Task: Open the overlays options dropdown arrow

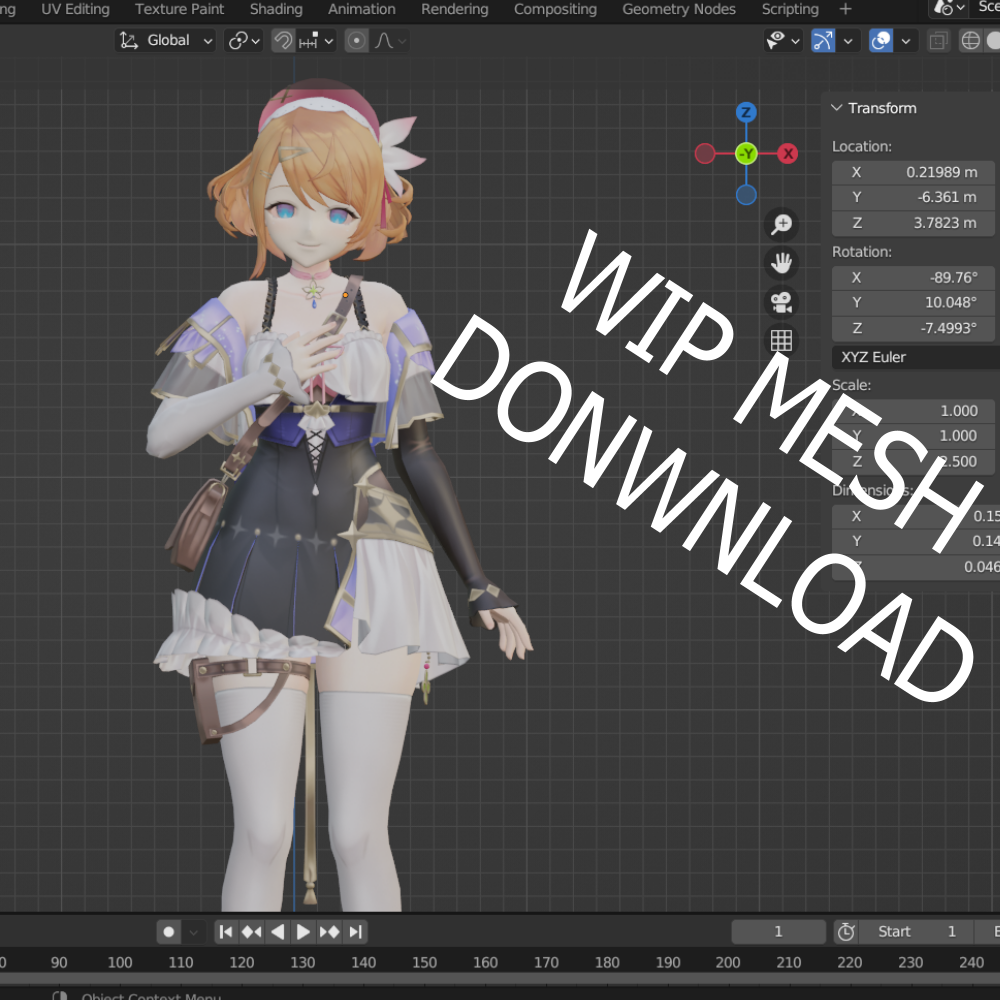Action: pyautogui.click(x=906, y=41)
